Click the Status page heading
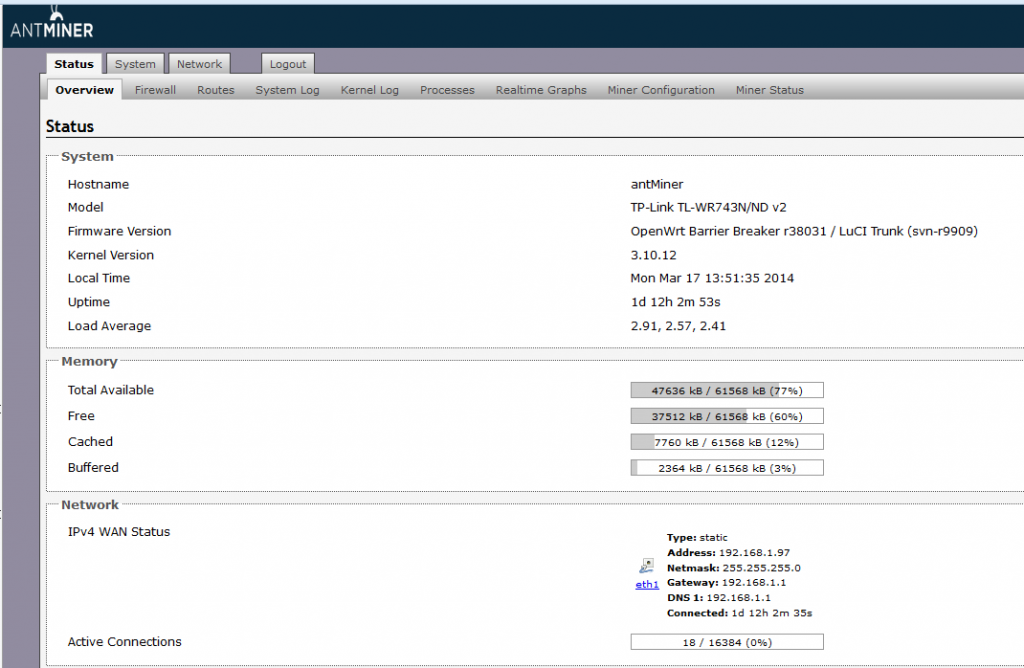1024x668 pixels. pyautogui.click(x=70, y=126)
